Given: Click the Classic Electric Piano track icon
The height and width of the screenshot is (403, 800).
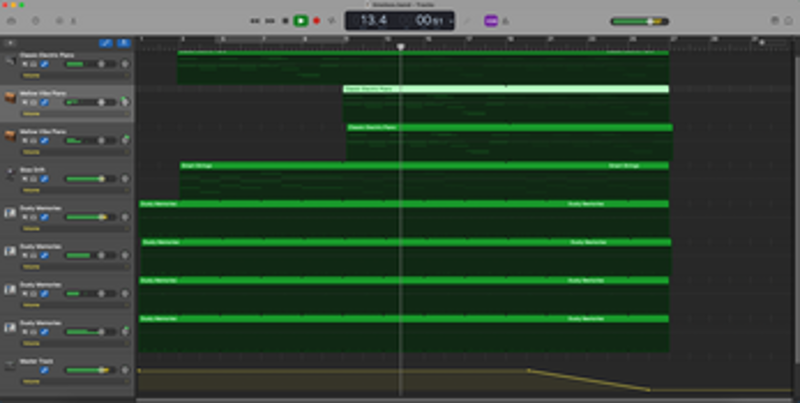Looking at the screenshot, I should [10, 61].
